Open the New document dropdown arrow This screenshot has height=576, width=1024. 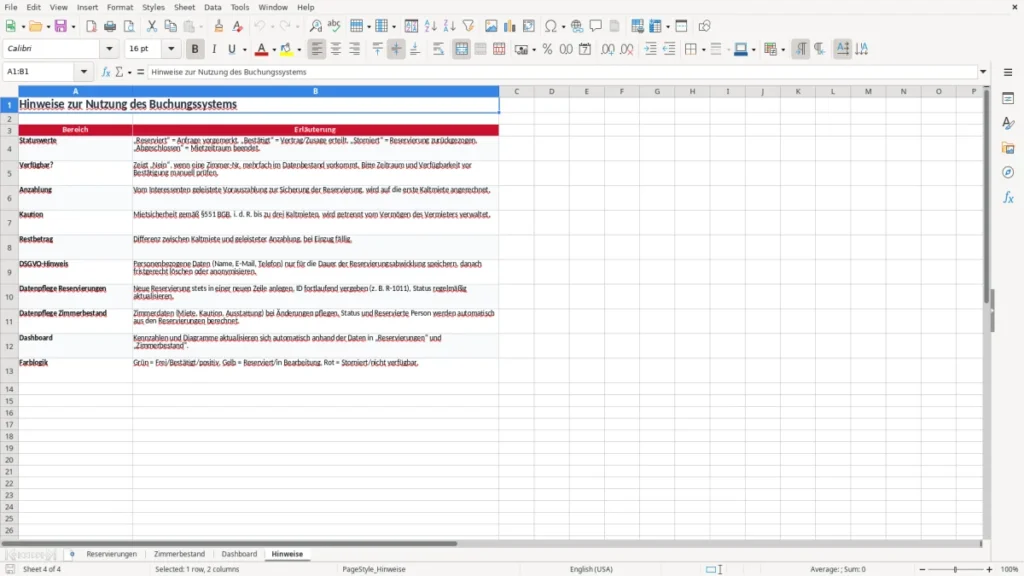[x=23, y=27]
